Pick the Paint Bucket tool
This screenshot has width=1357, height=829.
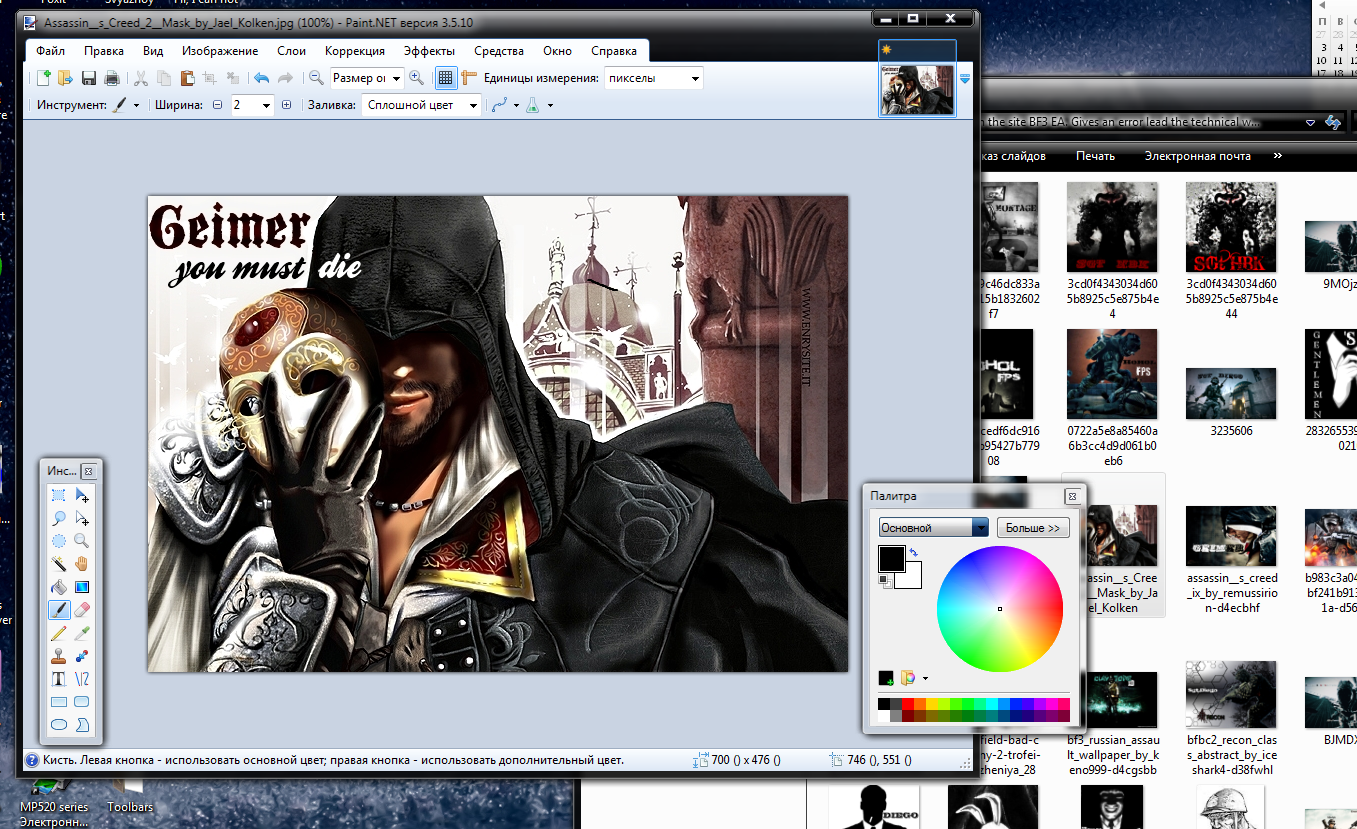point(59,587)
